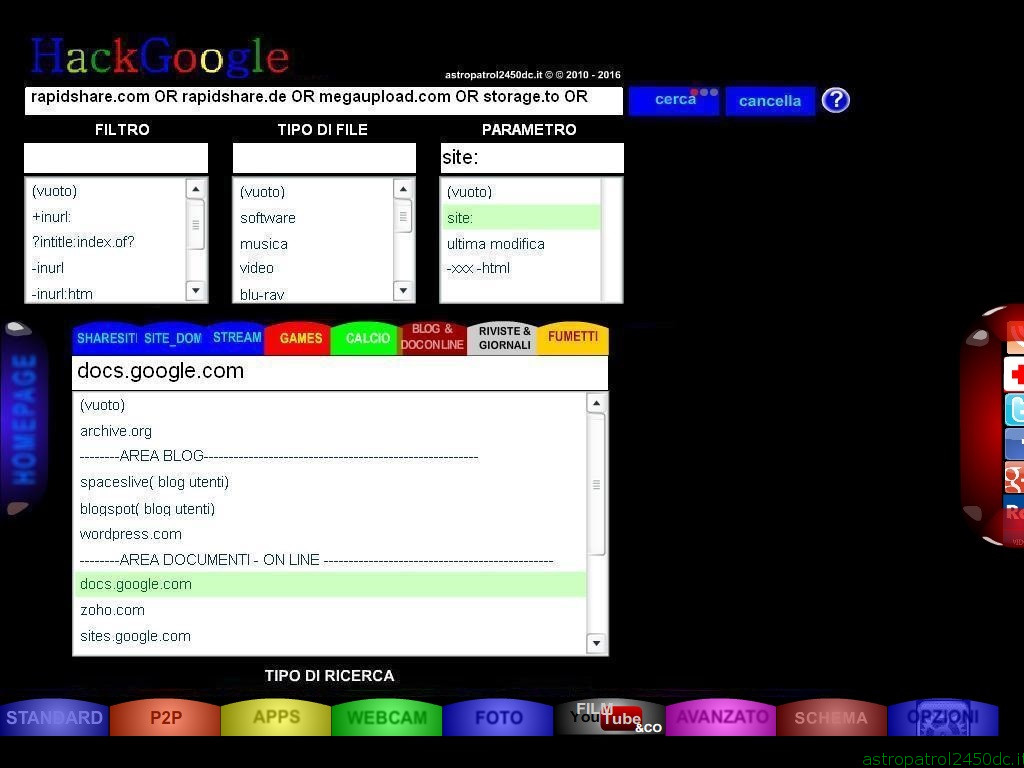Clear the query with the cancella button
Image resolution: width=1024 pixels, height=768 pixels.
coord(770,101)
